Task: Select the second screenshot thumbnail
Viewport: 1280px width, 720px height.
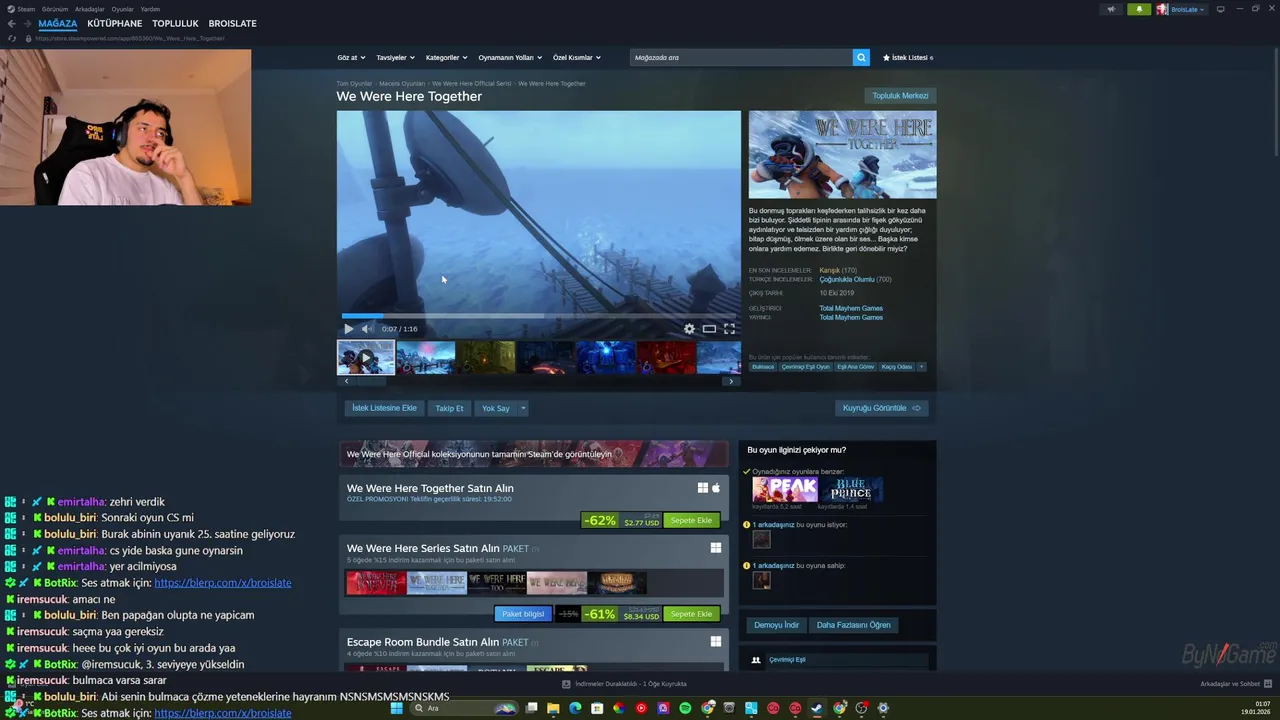Action: coord(425,357)
